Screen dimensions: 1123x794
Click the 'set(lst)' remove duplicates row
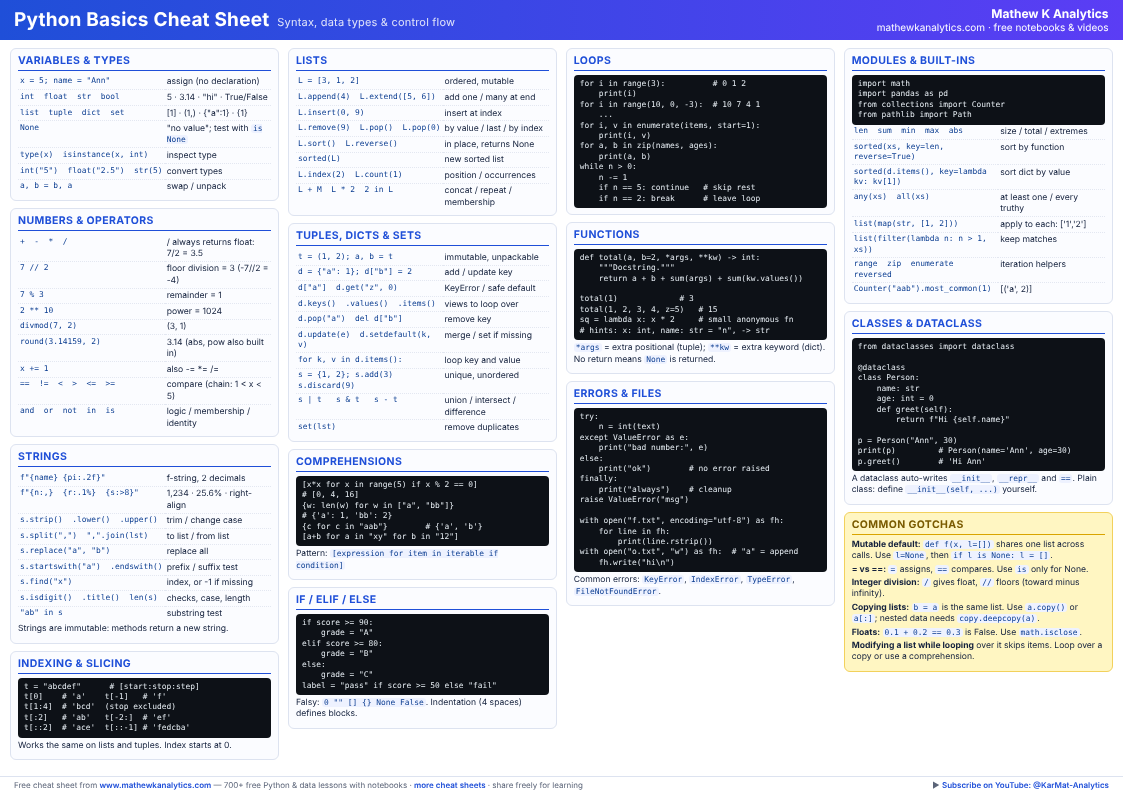pos(422,427)
